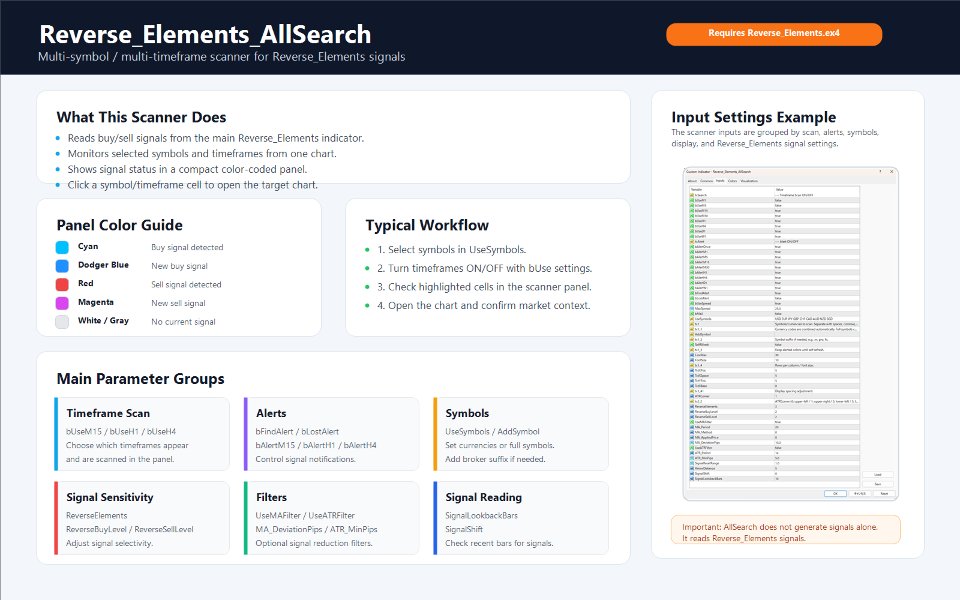Click the 'No current signal' description

click(x=183, y=322)
